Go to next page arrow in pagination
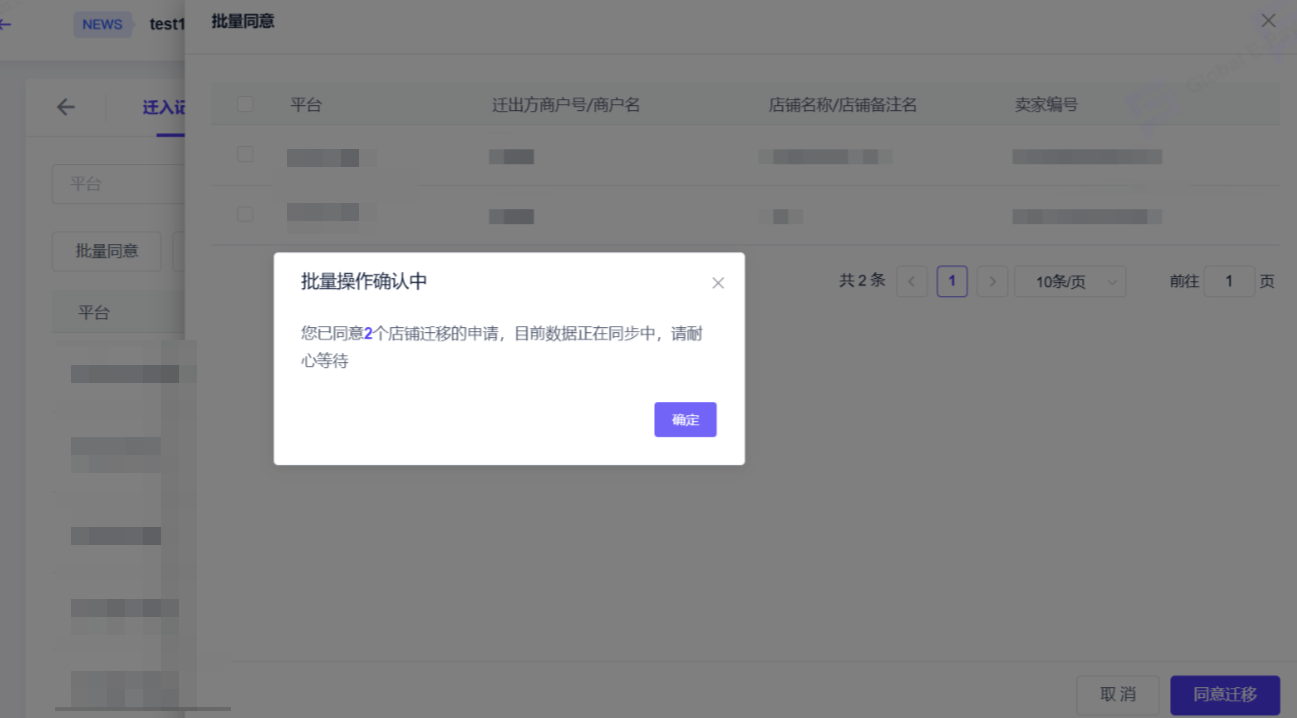 pos(991,282)
